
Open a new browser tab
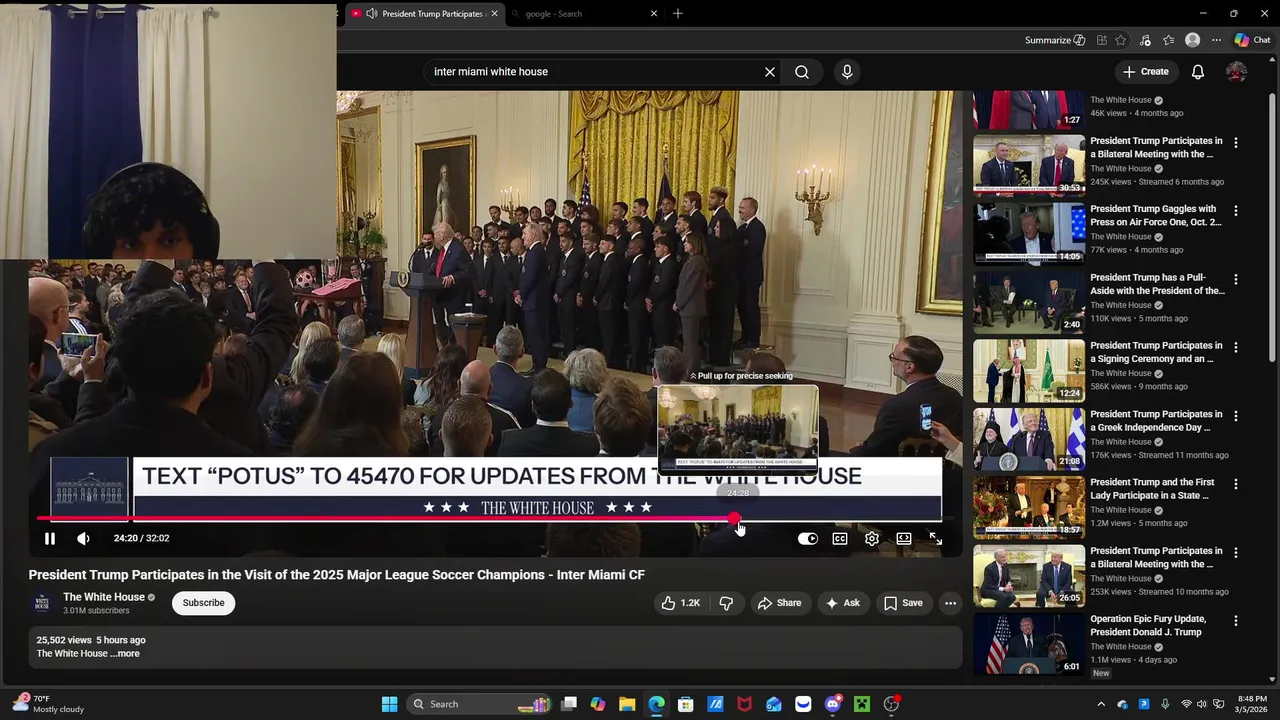click(678, 14)
